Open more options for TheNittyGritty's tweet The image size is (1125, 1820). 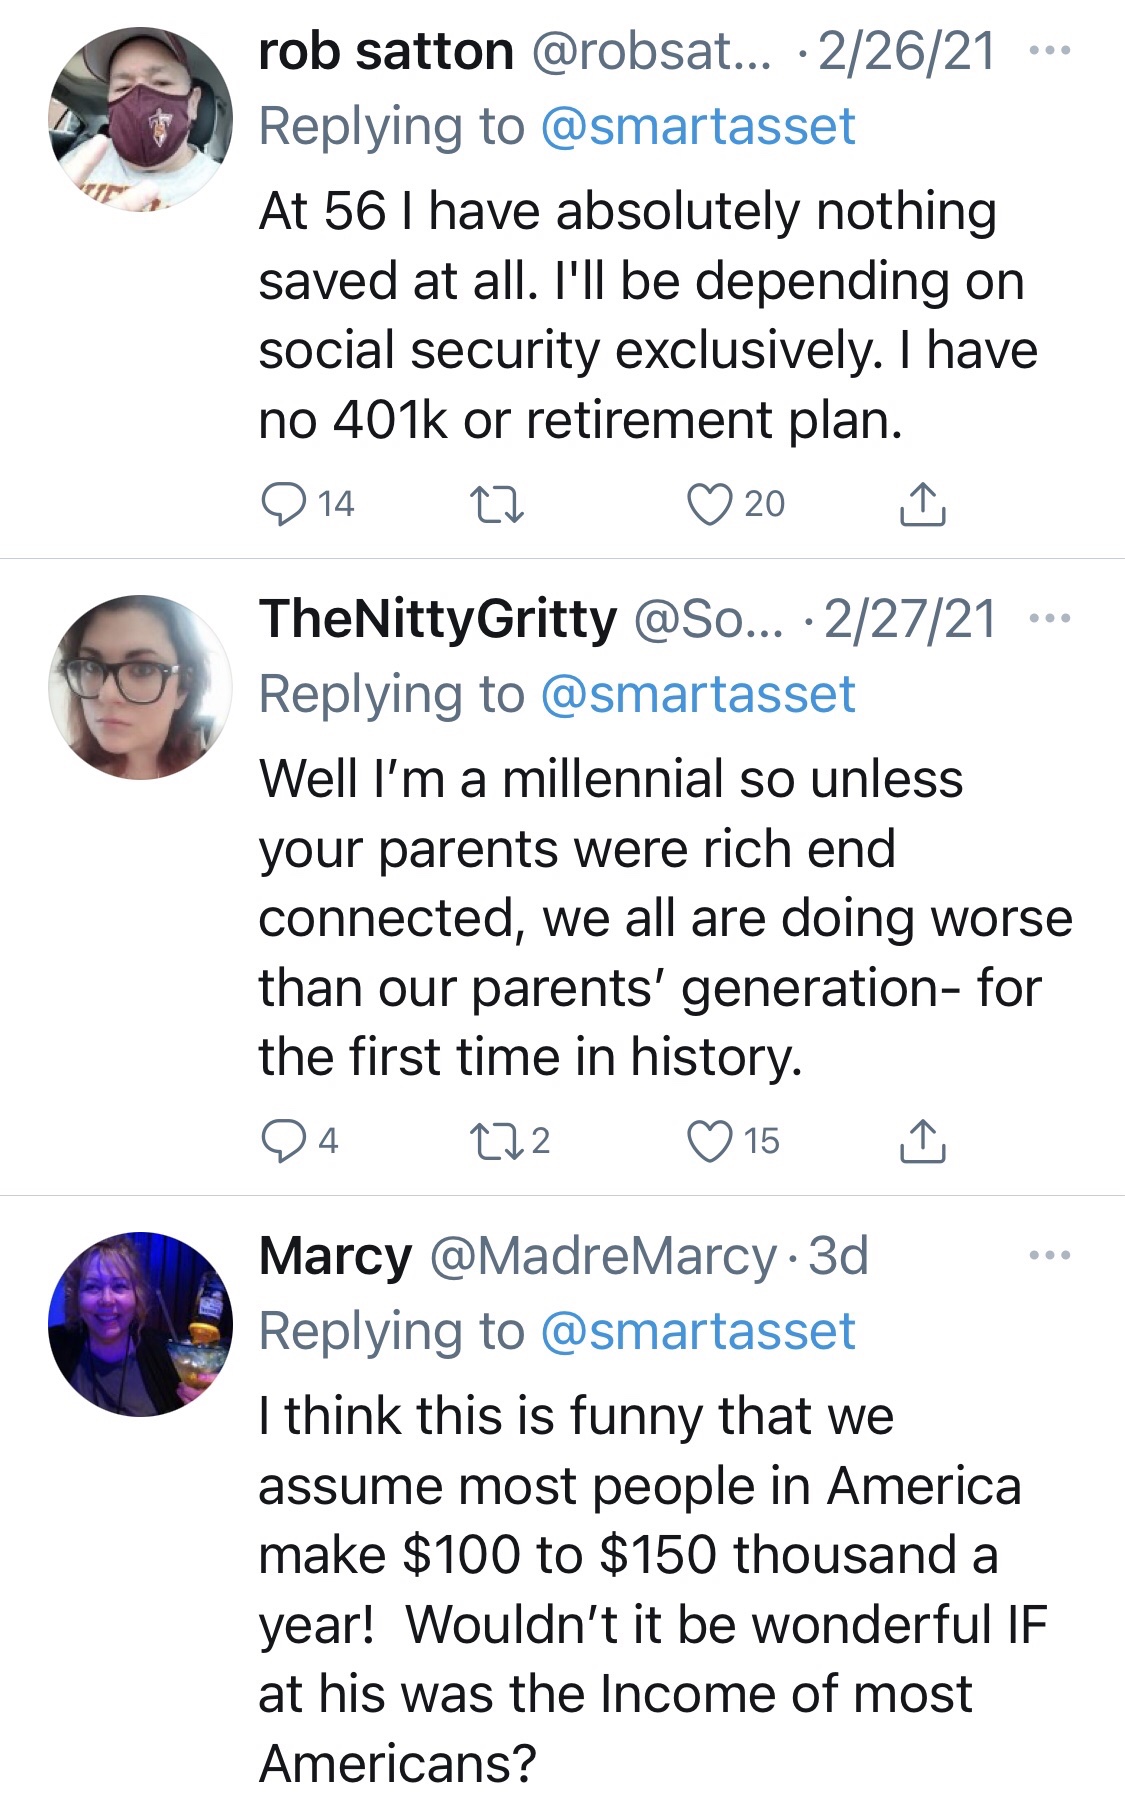tap(1050, 618)
